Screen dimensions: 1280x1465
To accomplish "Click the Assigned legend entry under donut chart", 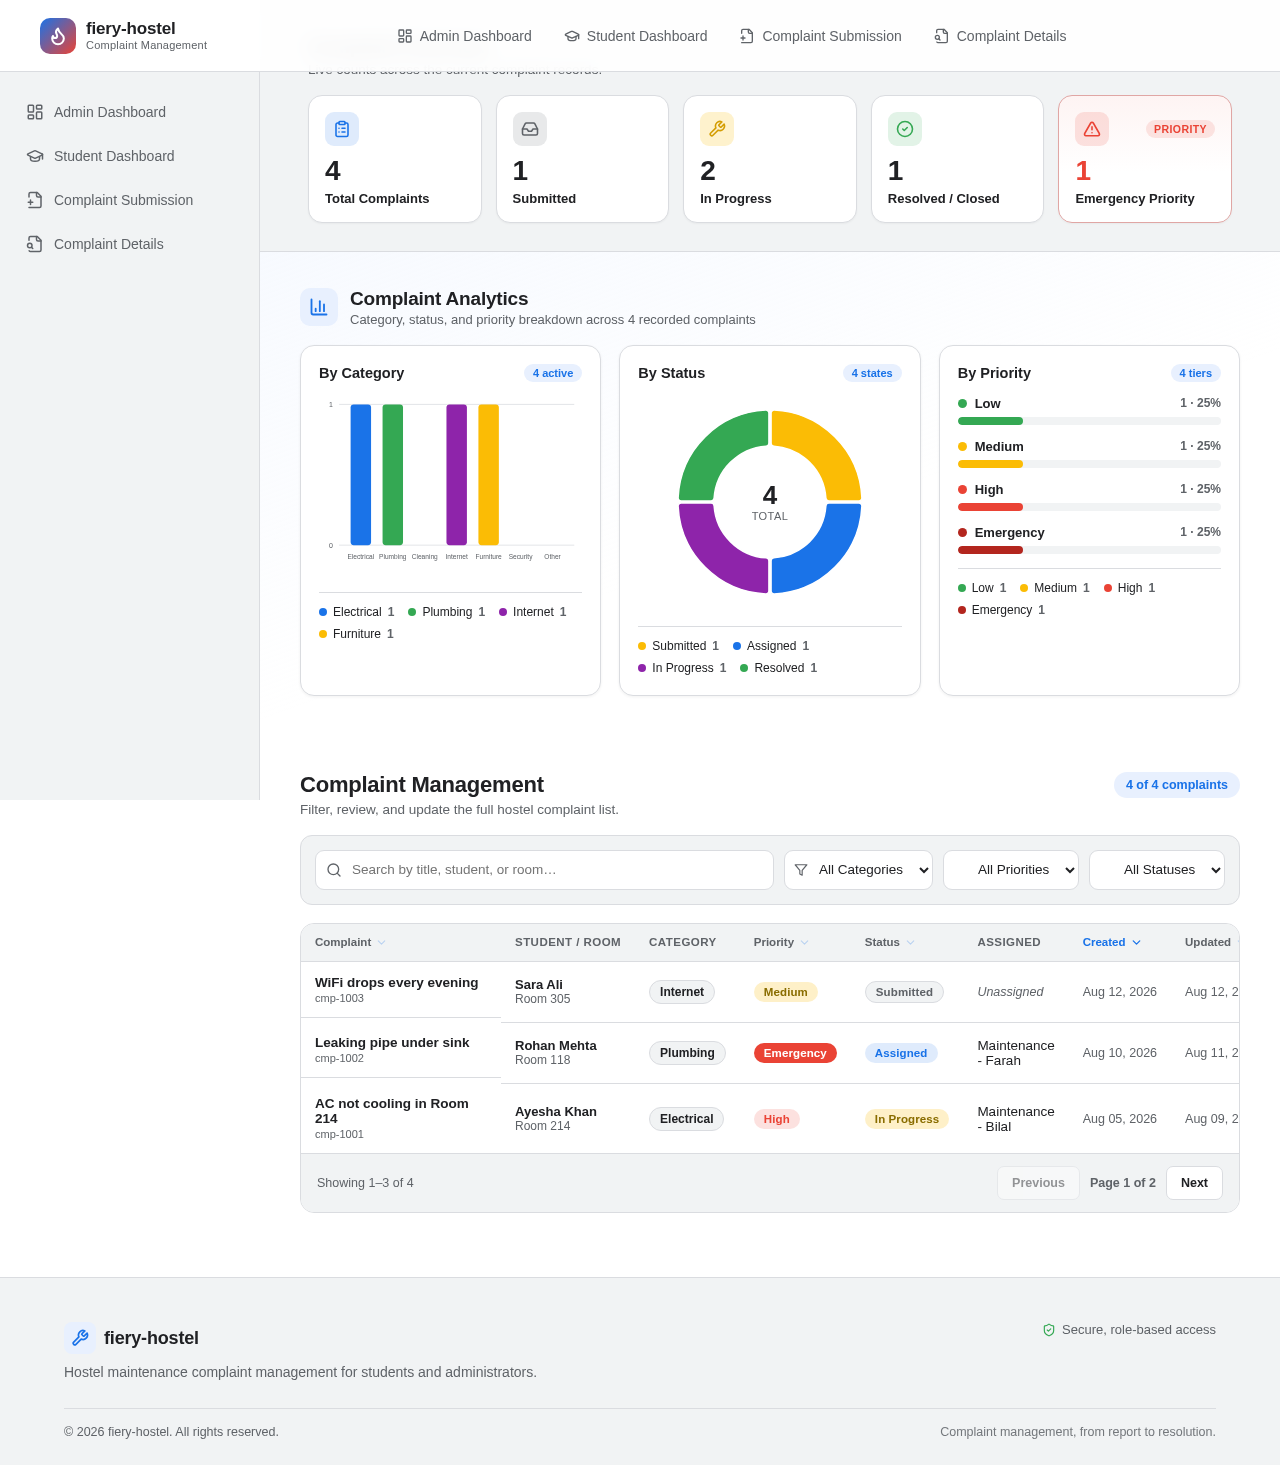I will coord(771,646).
